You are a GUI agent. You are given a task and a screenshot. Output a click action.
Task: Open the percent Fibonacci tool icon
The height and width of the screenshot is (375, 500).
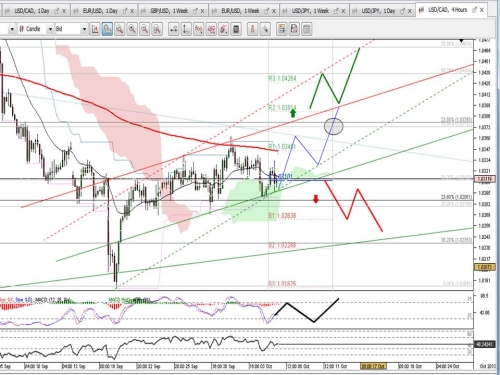click(x=211, y=29)
